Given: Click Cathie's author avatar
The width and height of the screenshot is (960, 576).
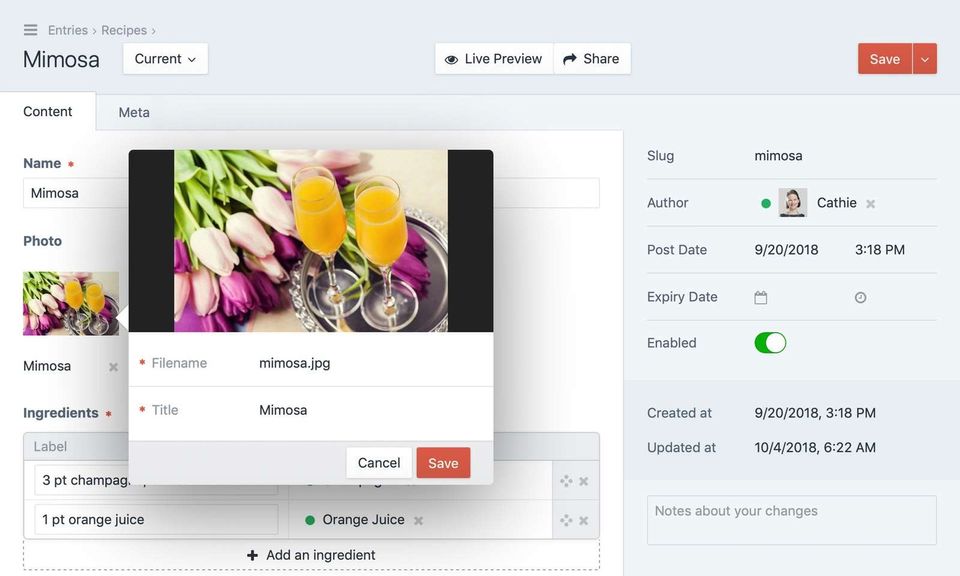Looking at the screenshot, I should (793, 203).
